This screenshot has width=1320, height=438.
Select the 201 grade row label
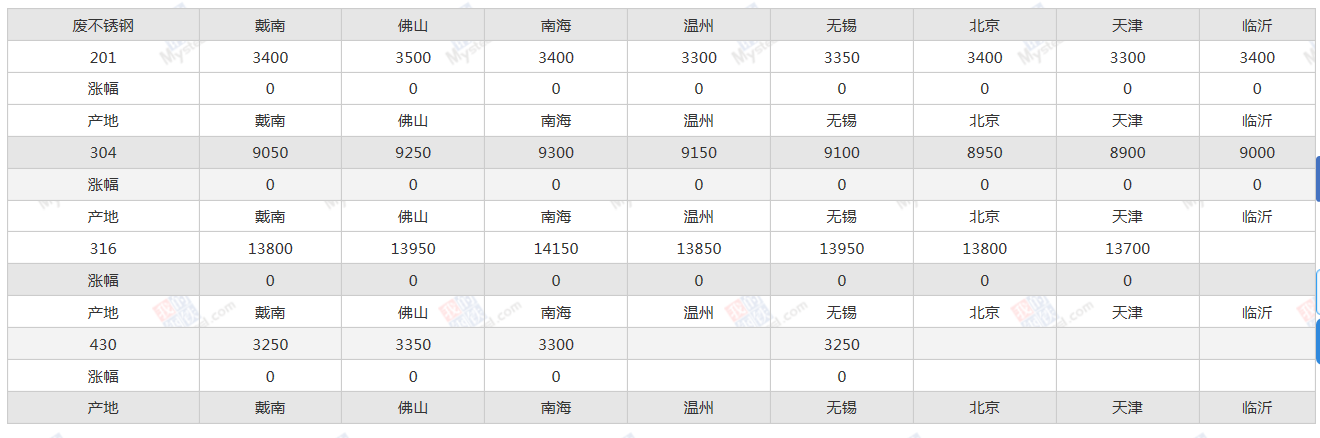pos(103,57)
